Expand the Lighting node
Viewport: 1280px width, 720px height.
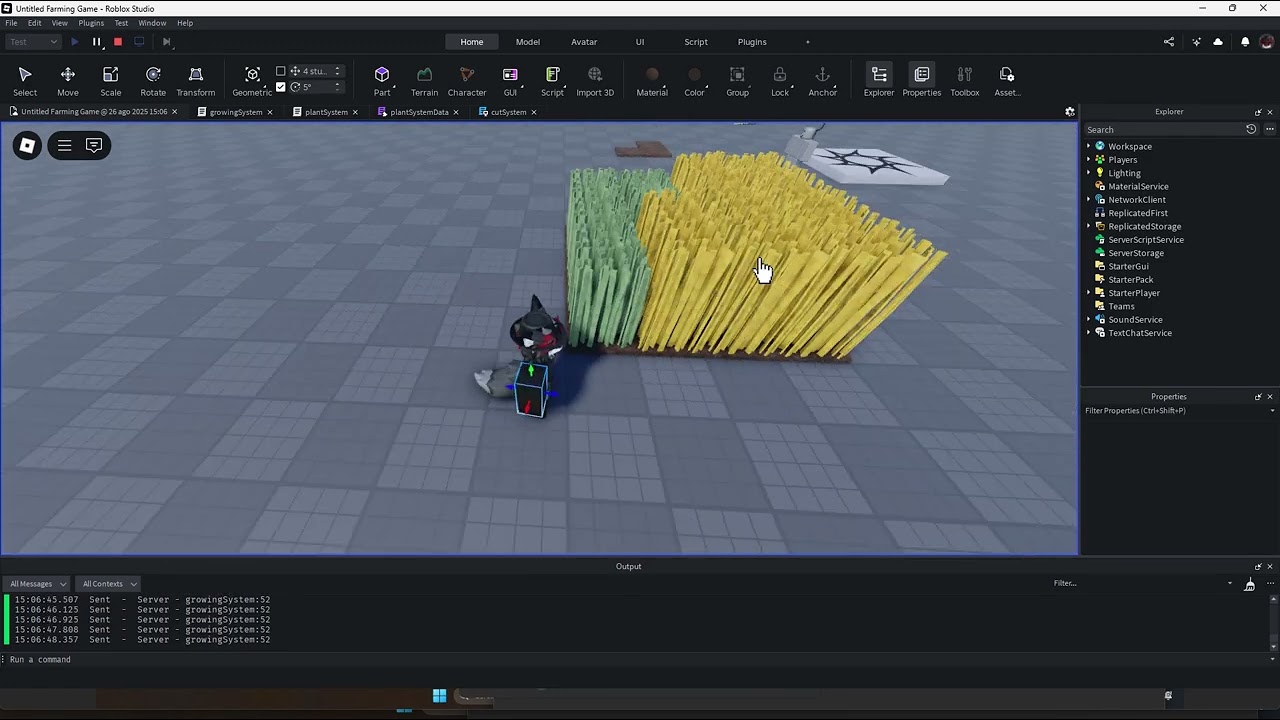click(x=1089, y=173)
